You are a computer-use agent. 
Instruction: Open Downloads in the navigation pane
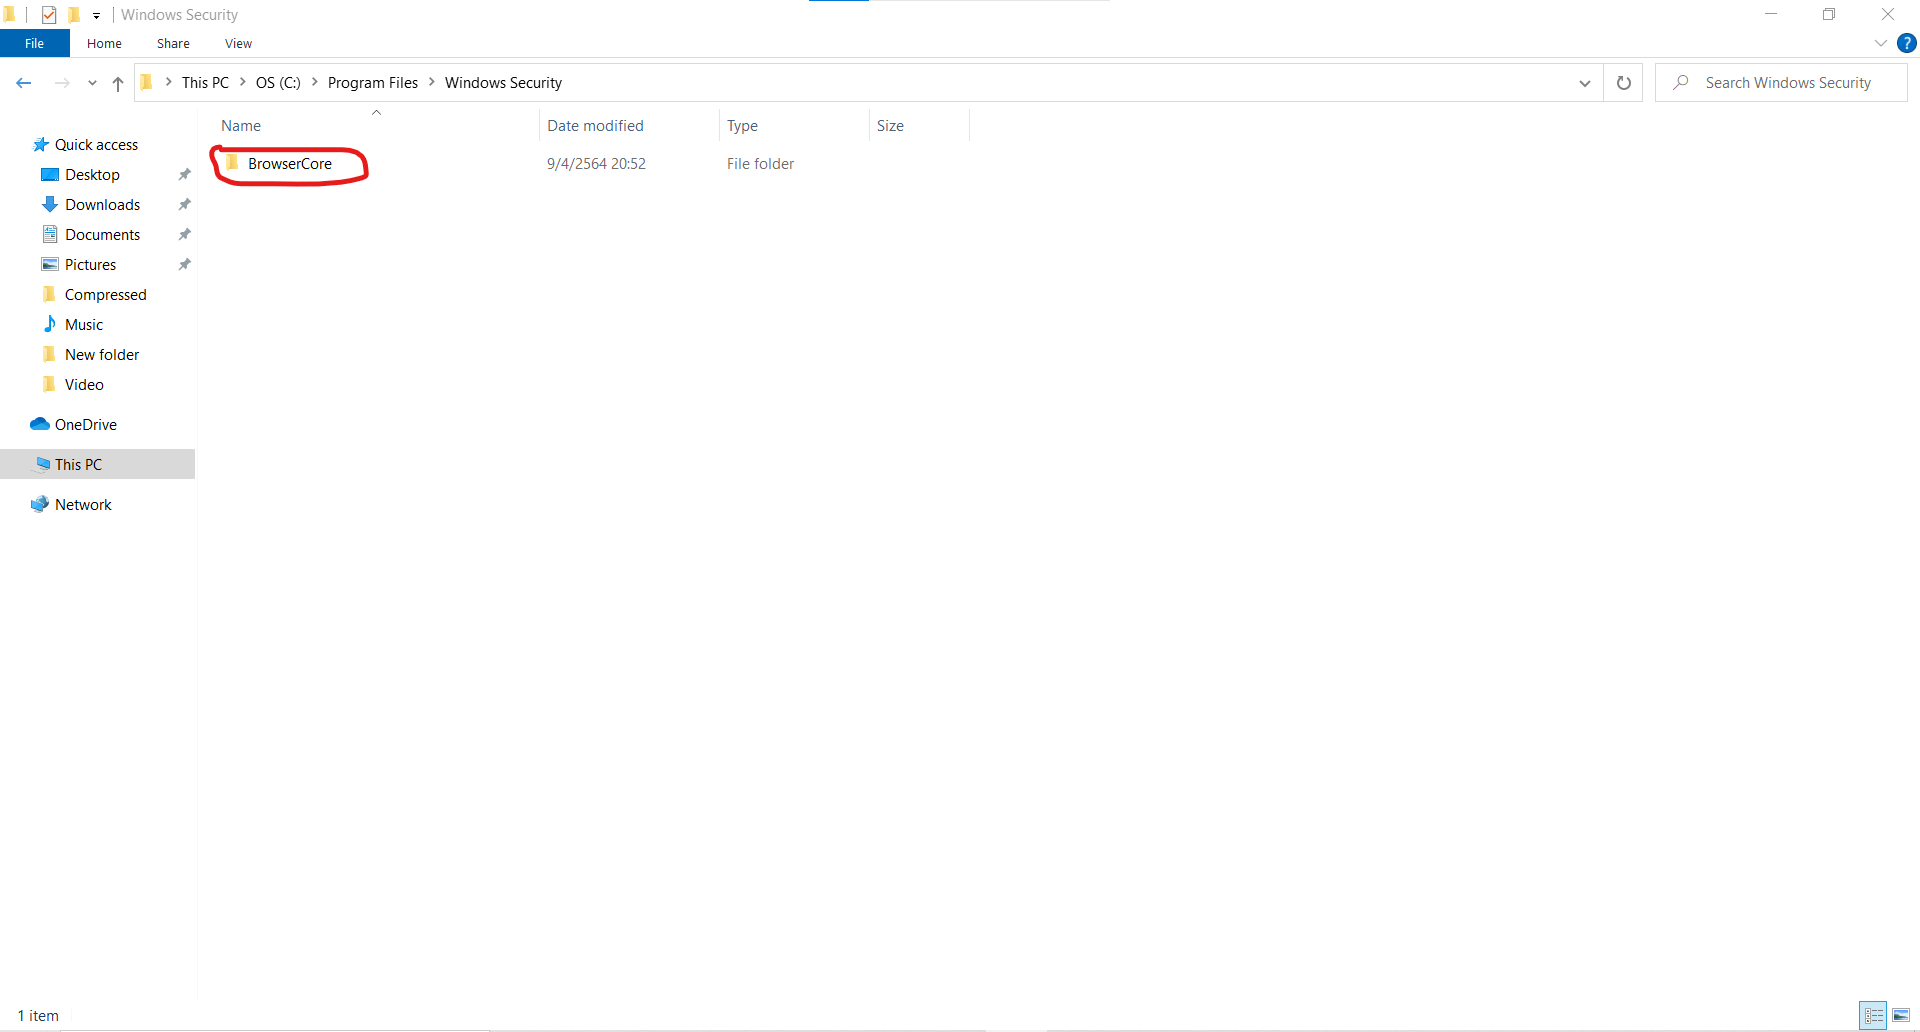[x=102, y=205]
